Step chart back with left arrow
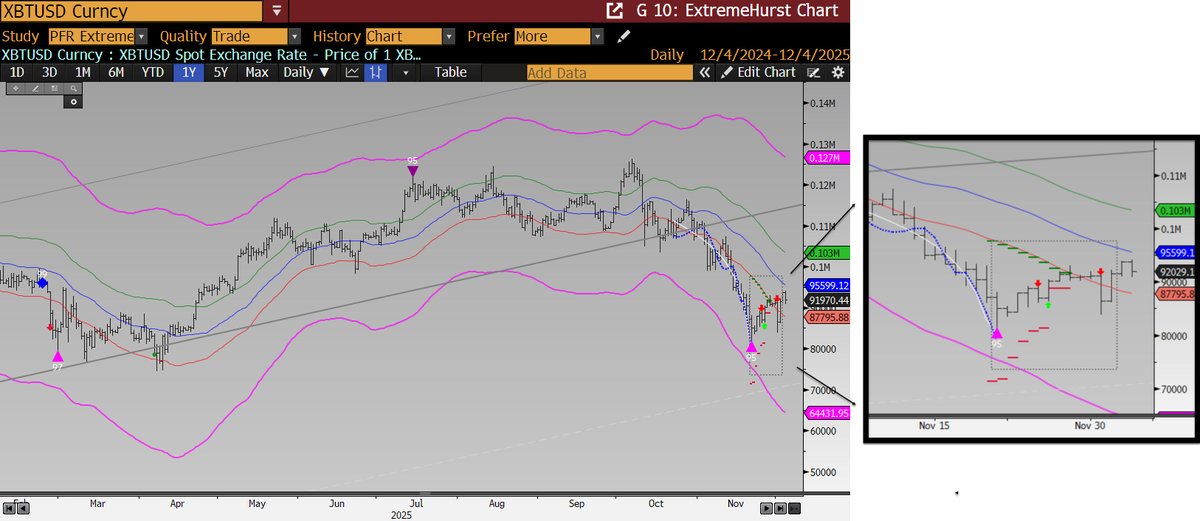This screenshot has height=521, width=1200. [23, 508]
